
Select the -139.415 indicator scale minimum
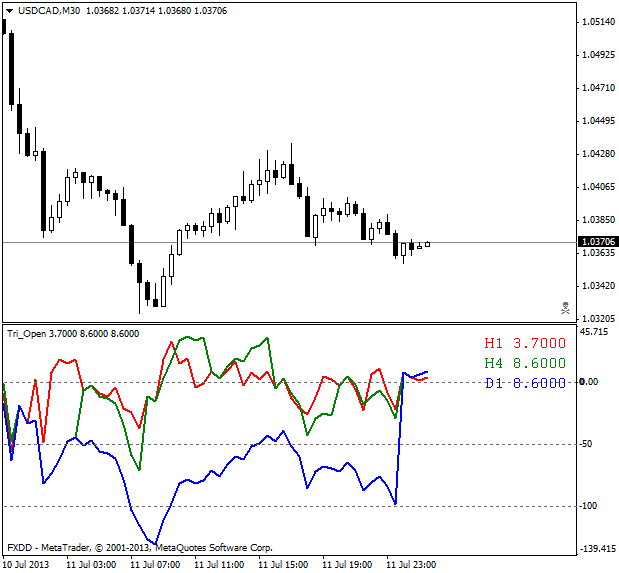[x=598, y=549]
